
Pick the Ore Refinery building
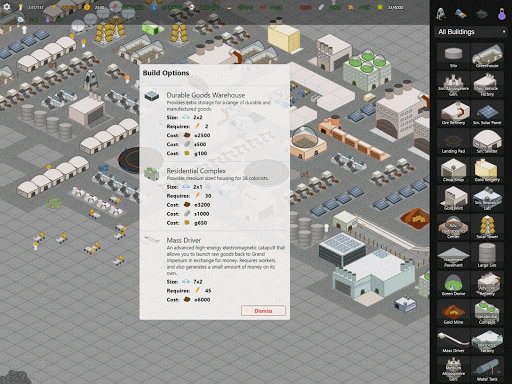pyautogui.click(x=453, y=113)
